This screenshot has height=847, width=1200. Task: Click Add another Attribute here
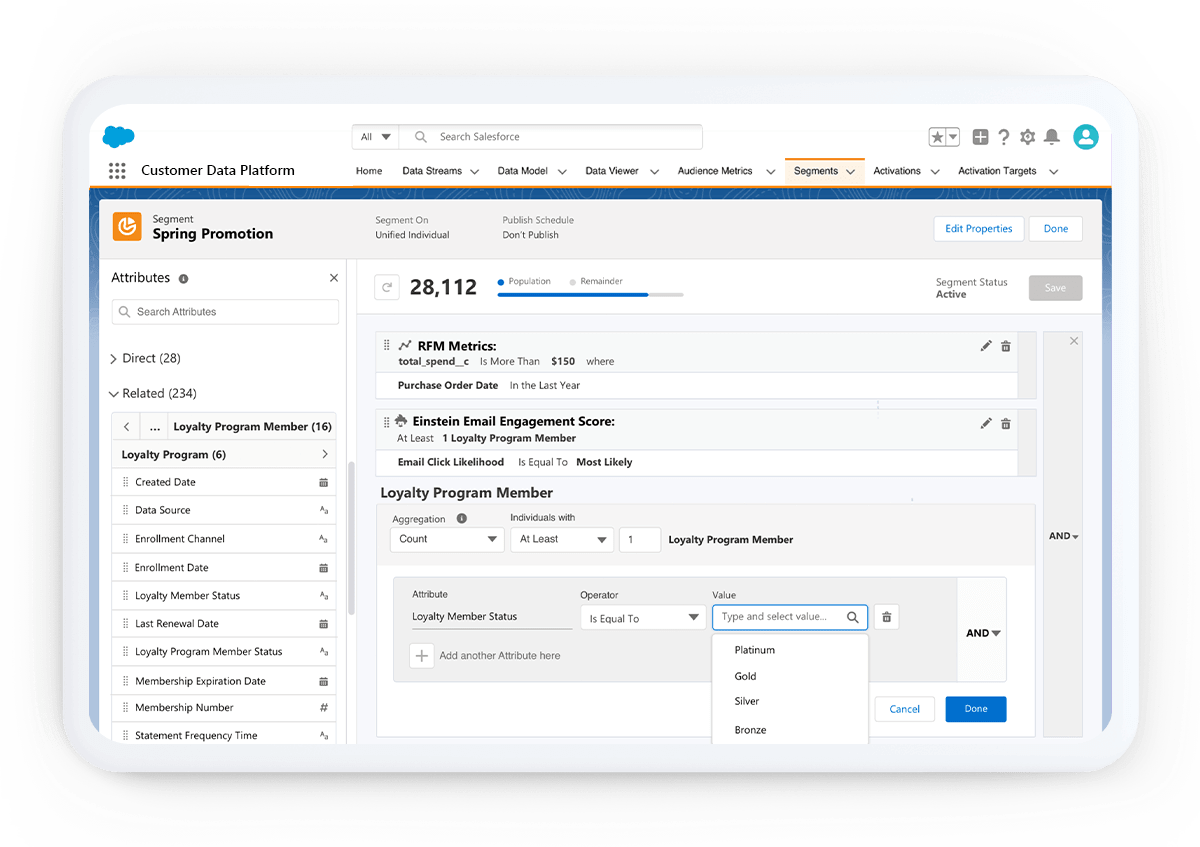coord(499,656)
